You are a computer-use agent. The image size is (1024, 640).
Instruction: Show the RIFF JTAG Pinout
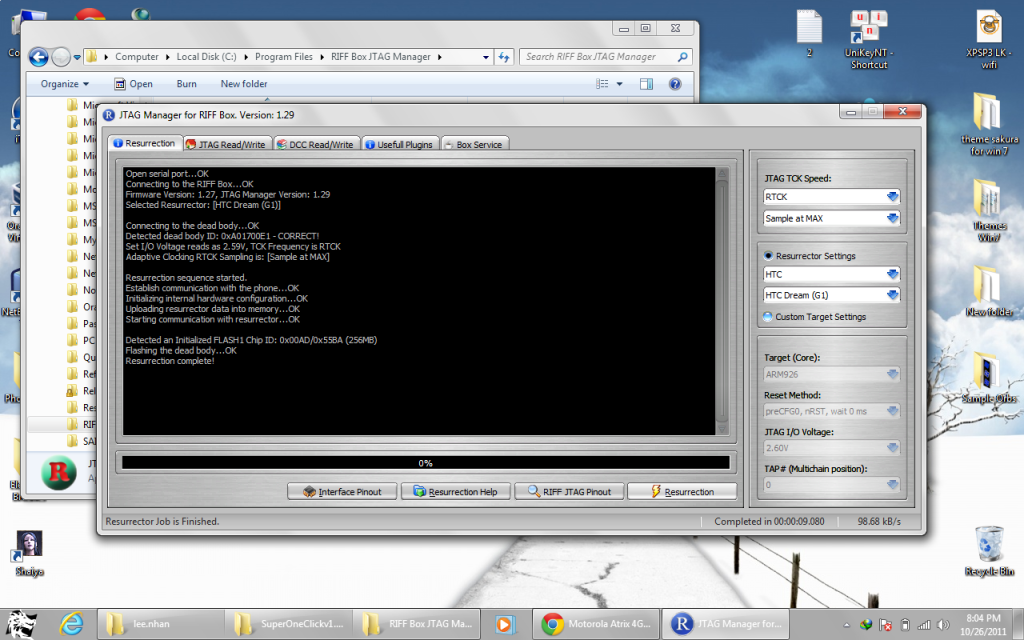569,492
